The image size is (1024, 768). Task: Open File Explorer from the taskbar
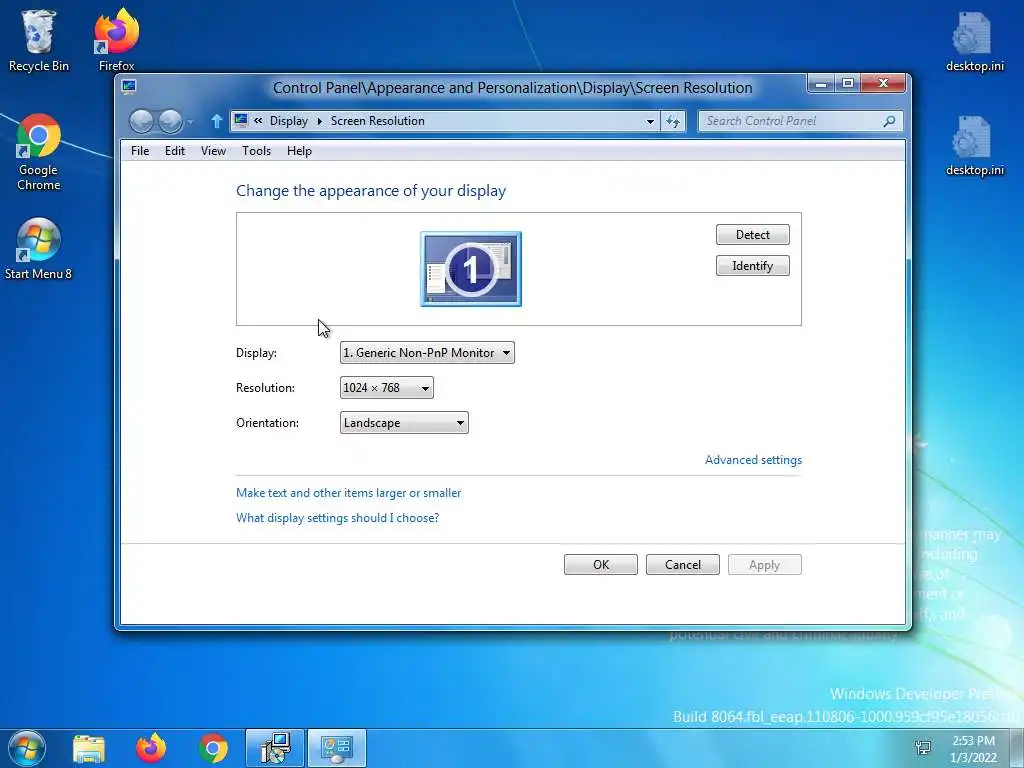(x=89, y=748)
